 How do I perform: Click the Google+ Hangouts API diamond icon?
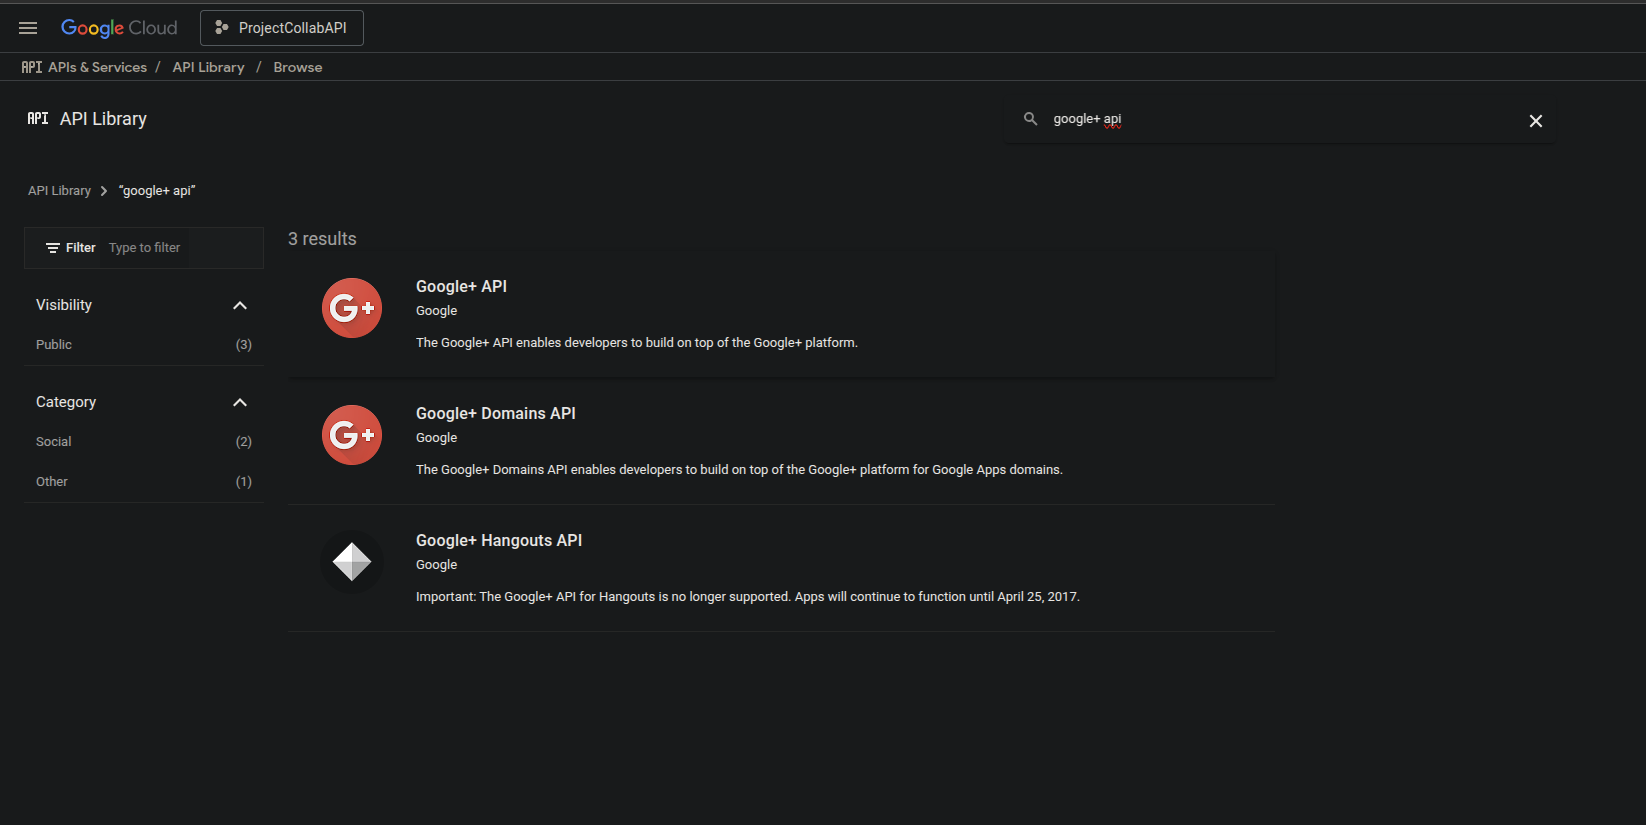tap(352, 562)
